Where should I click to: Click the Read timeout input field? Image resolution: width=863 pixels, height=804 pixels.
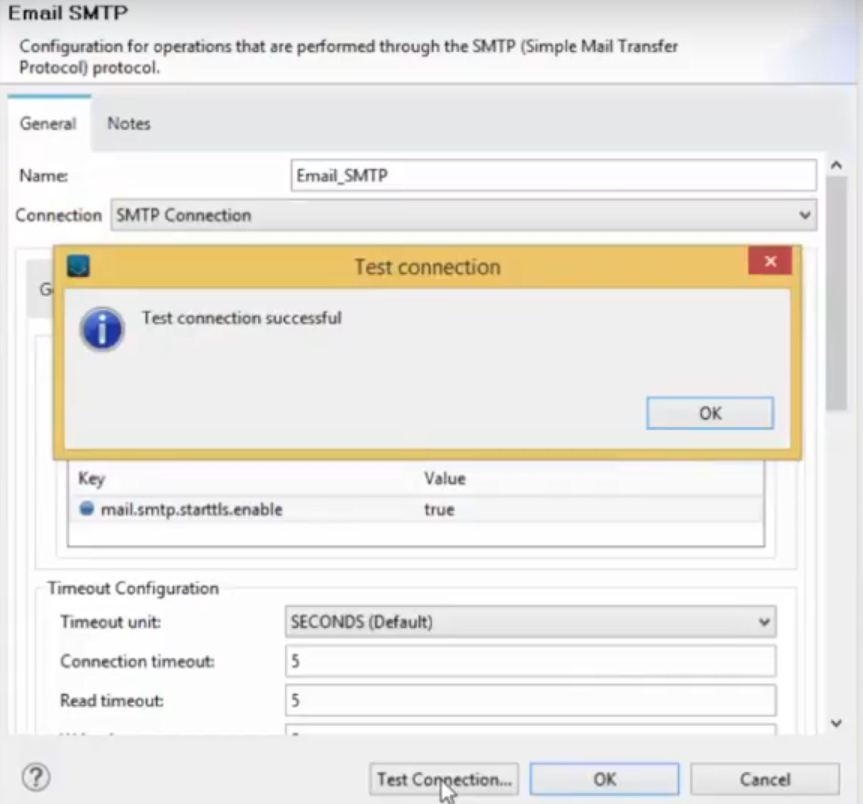[x=530, y=700]
